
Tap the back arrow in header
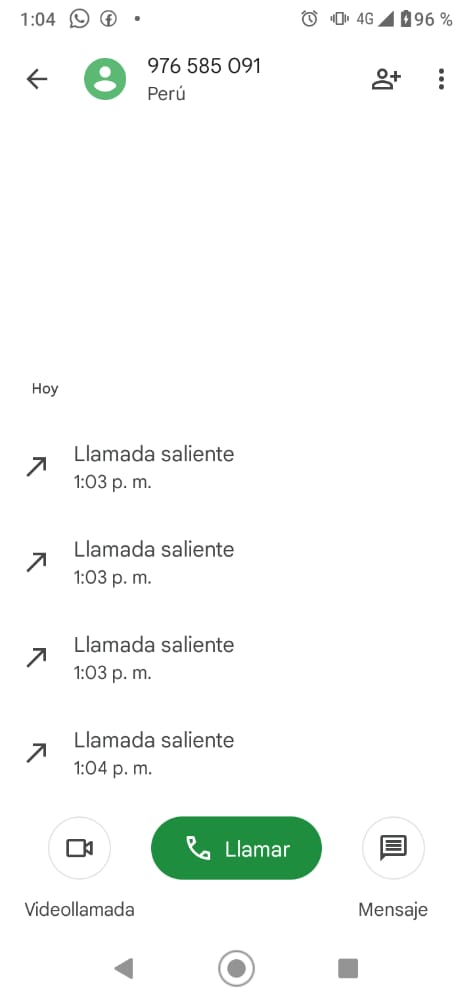(x=37, y=79)
